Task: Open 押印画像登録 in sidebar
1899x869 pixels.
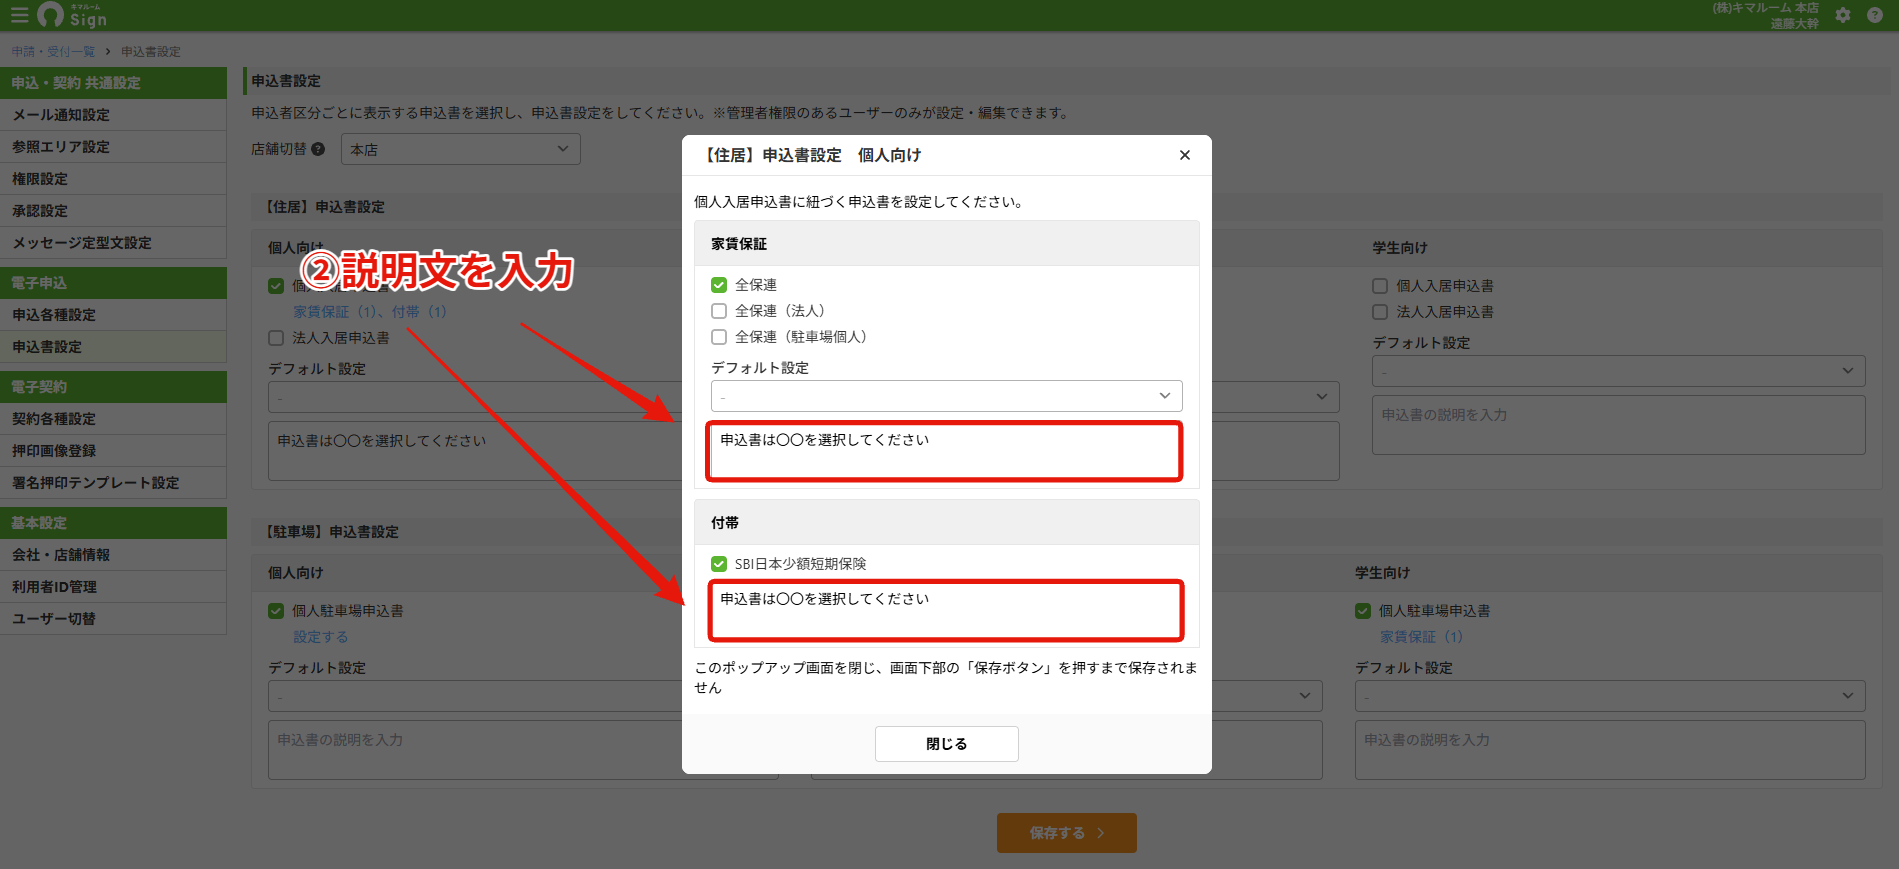Action: (113, 451)
